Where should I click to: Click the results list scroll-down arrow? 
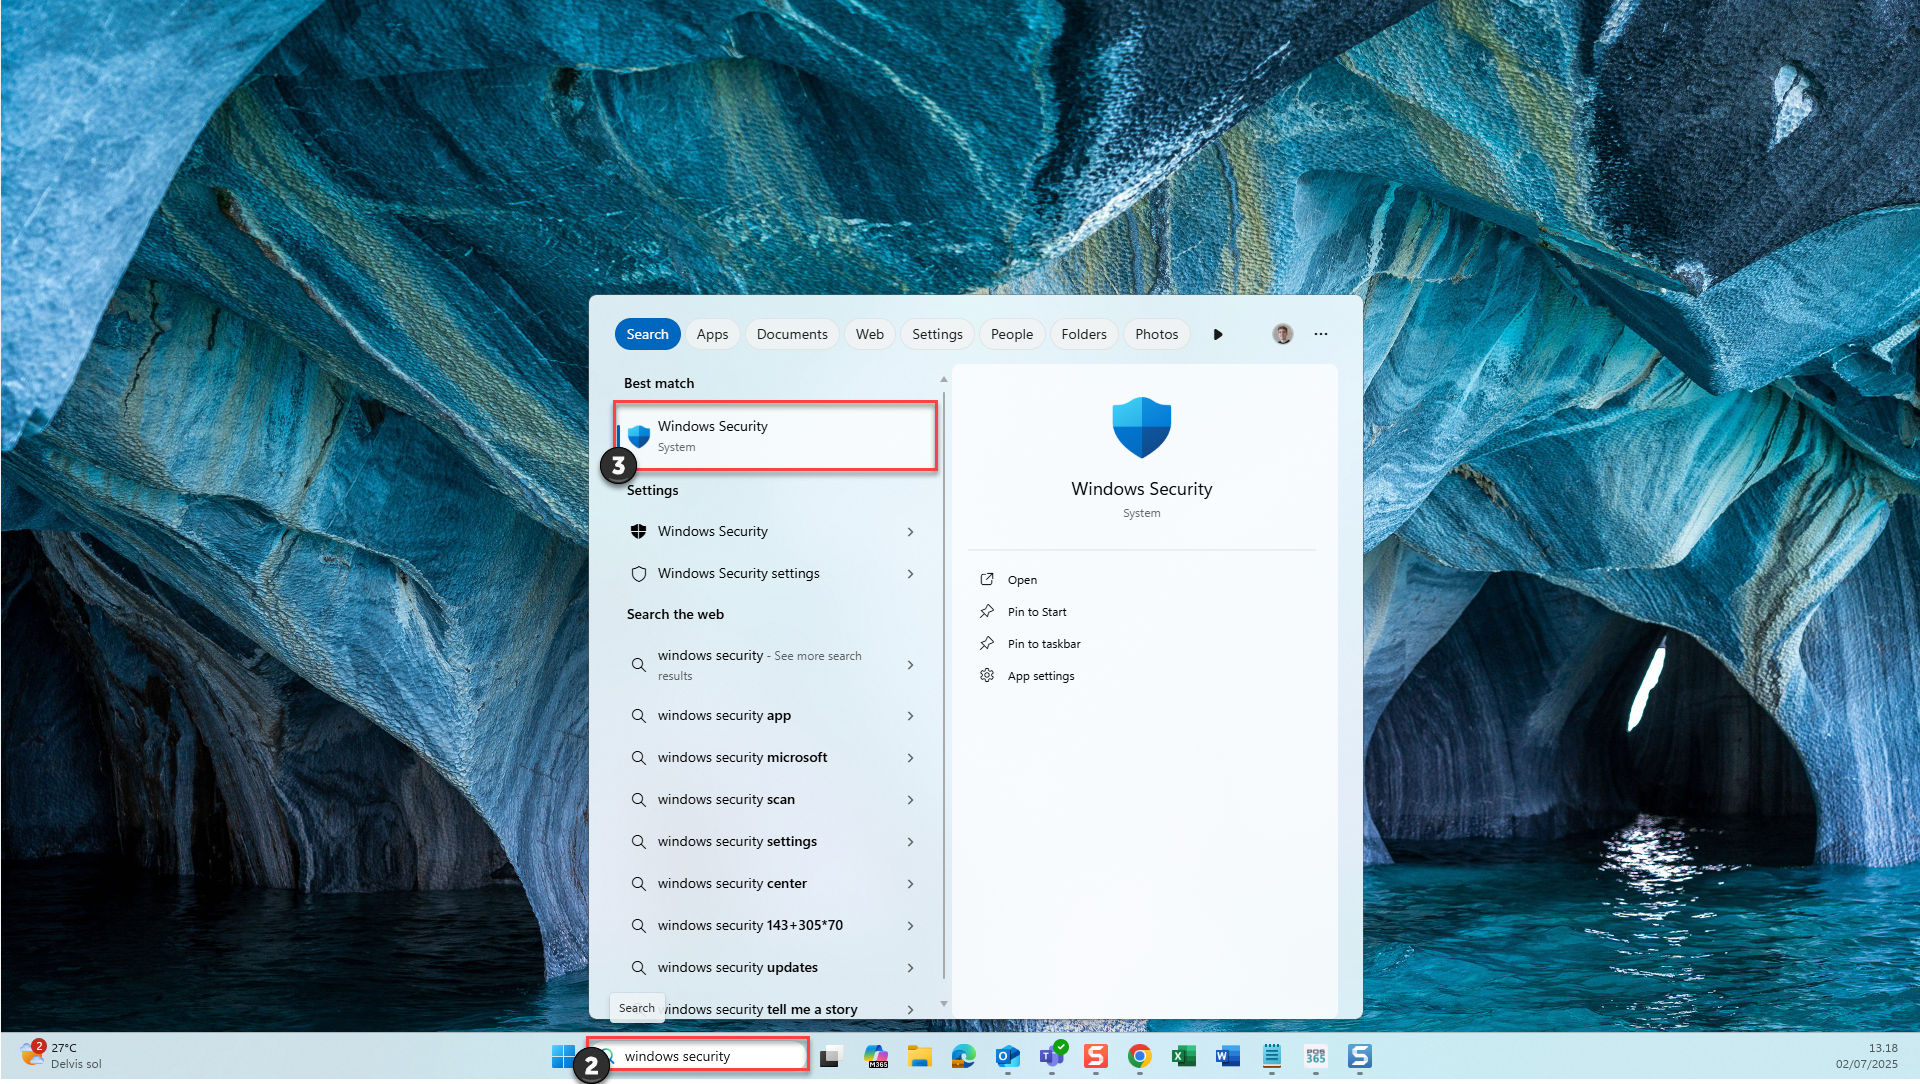(x=943, y=1004)
